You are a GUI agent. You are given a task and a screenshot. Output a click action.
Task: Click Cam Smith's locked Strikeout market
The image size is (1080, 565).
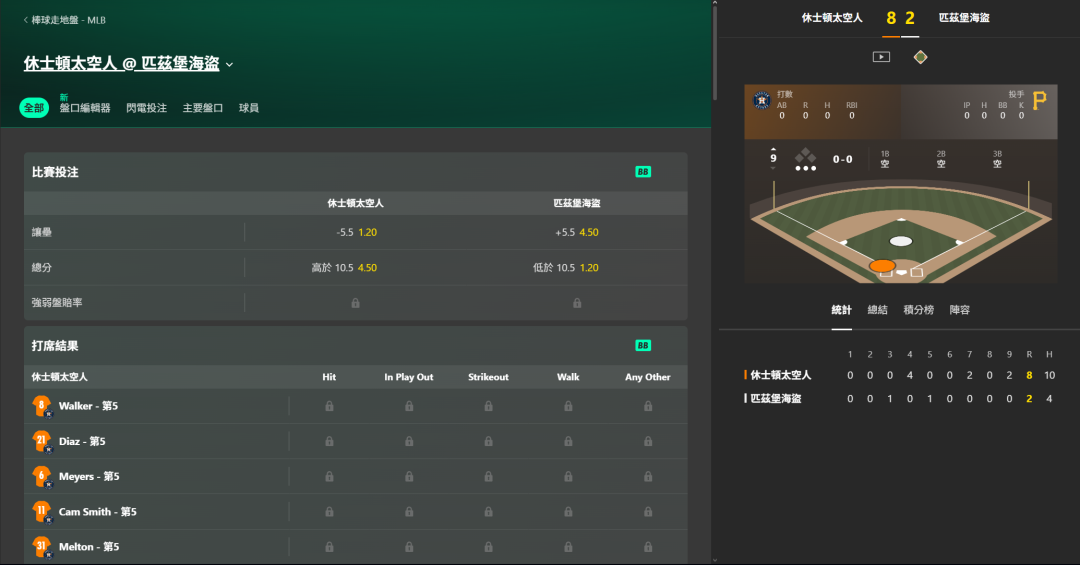coord(488,512)
